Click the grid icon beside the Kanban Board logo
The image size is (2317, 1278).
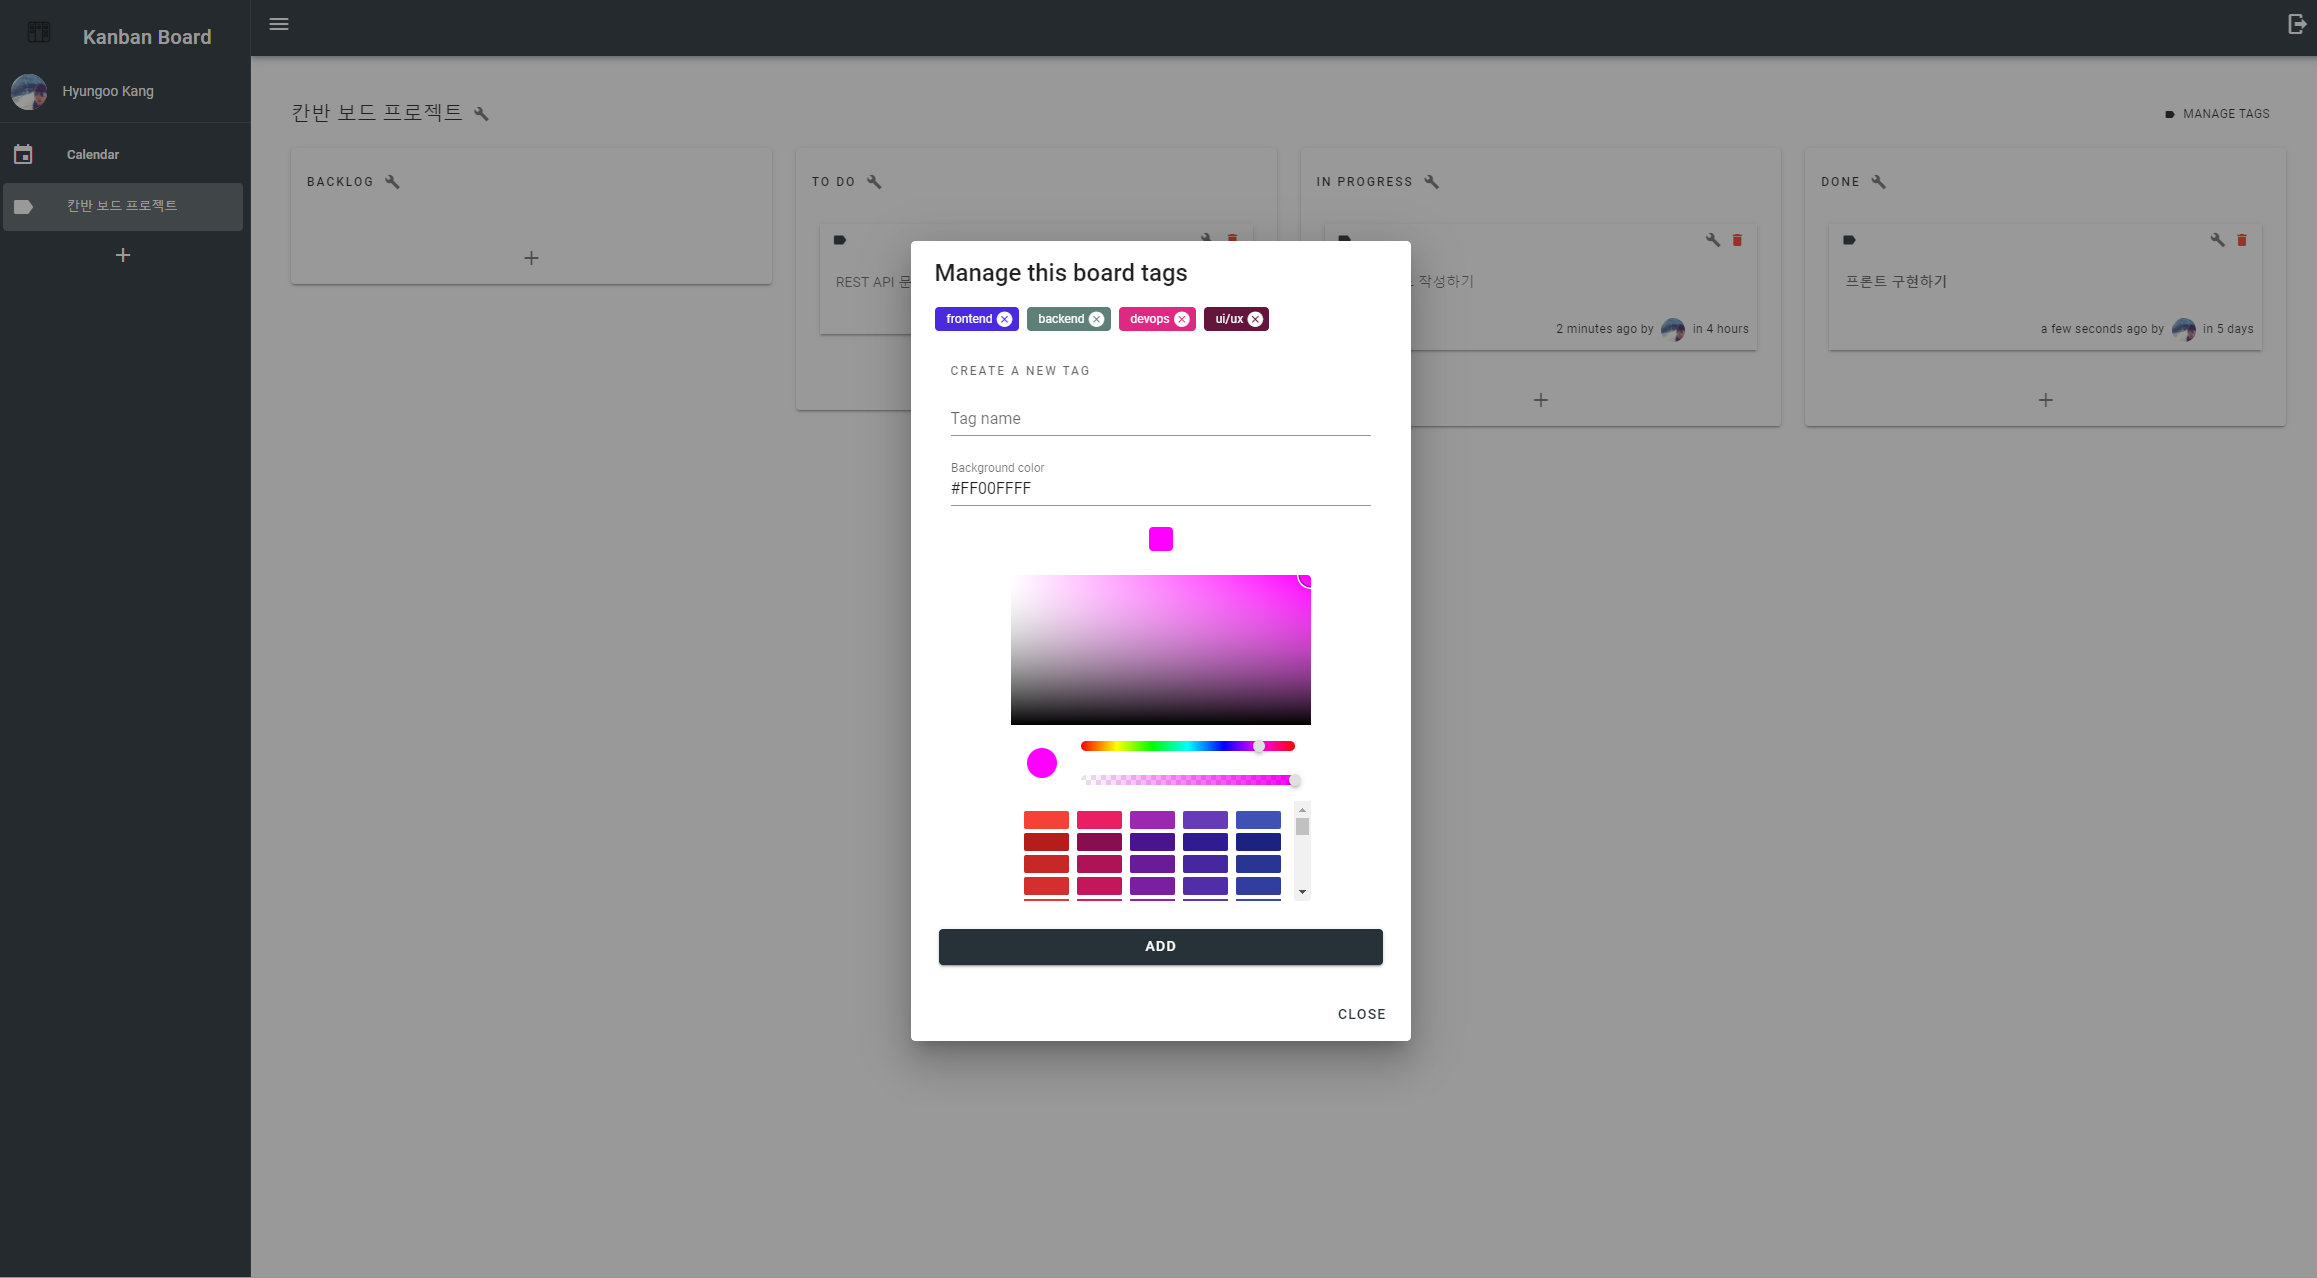click(x=38, y=31)
